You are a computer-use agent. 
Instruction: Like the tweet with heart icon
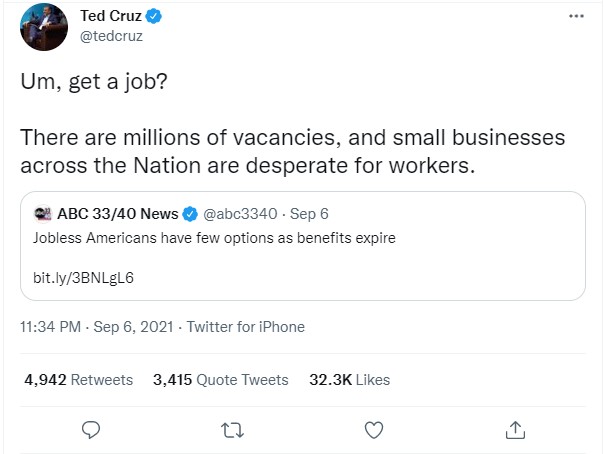pos(374,430)
